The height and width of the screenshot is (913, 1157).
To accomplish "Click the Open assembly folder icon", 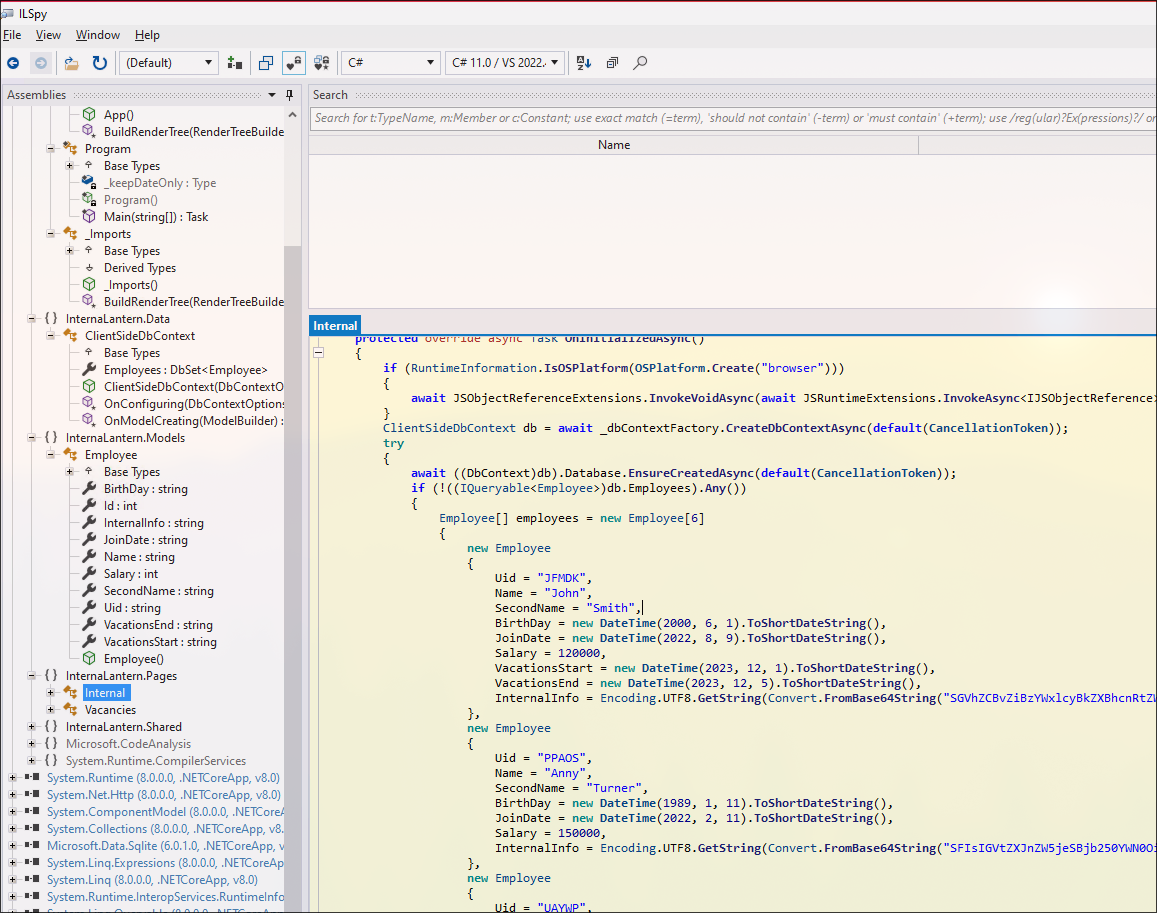I will coord(72,63).
